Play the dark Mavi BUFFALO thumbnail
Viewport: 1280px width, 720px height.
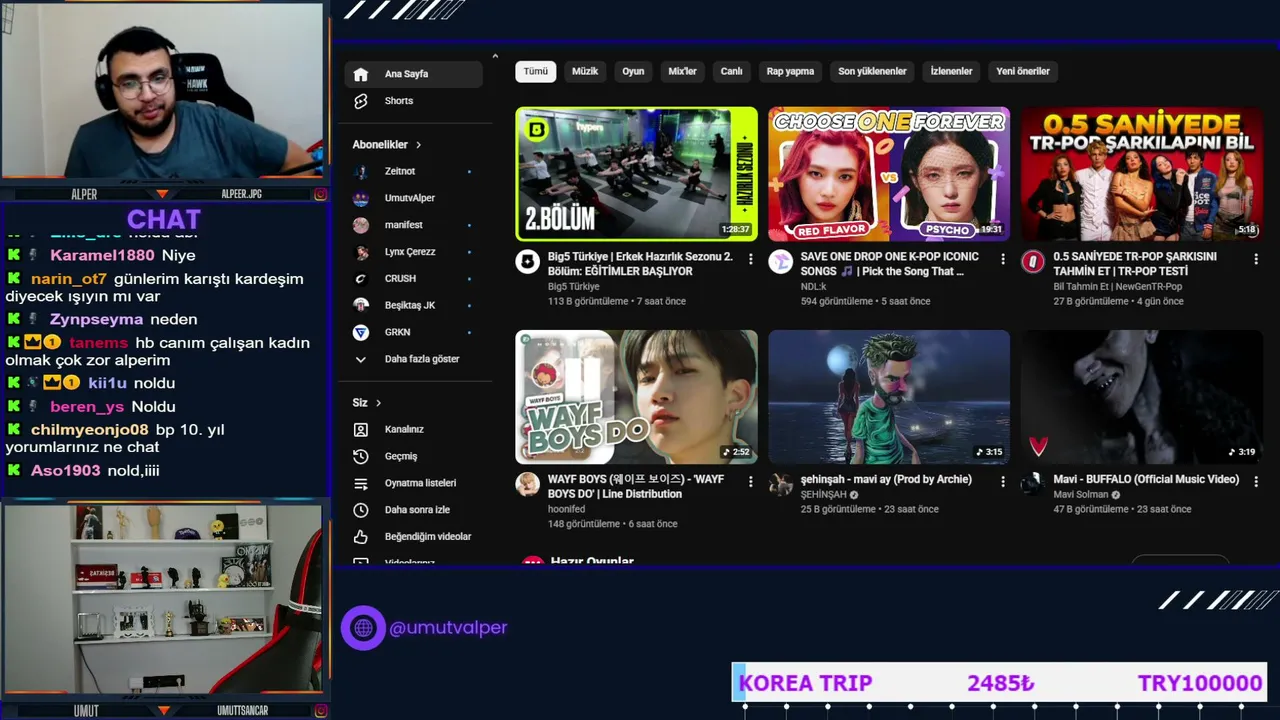point(1142,397)
